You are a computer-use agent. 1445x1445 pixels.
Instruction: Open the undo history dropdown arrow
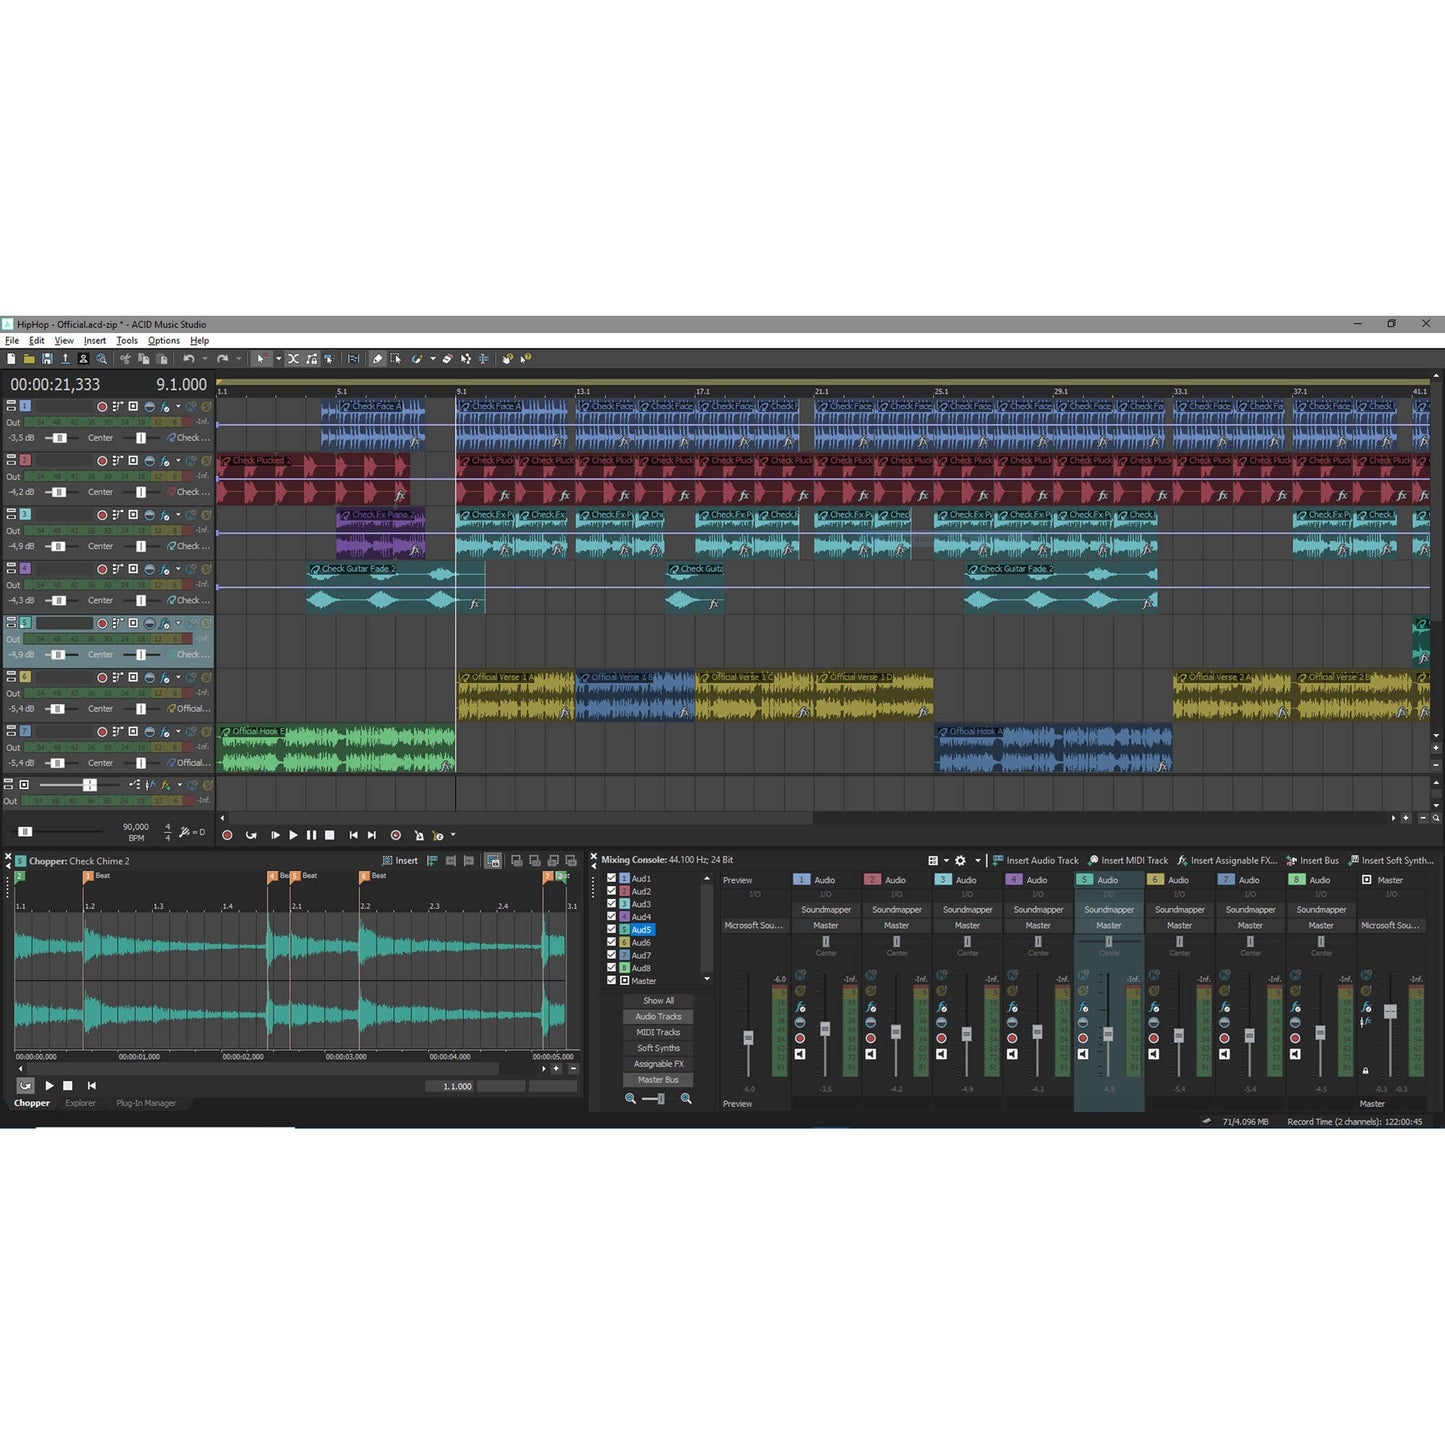pos(205,358)
